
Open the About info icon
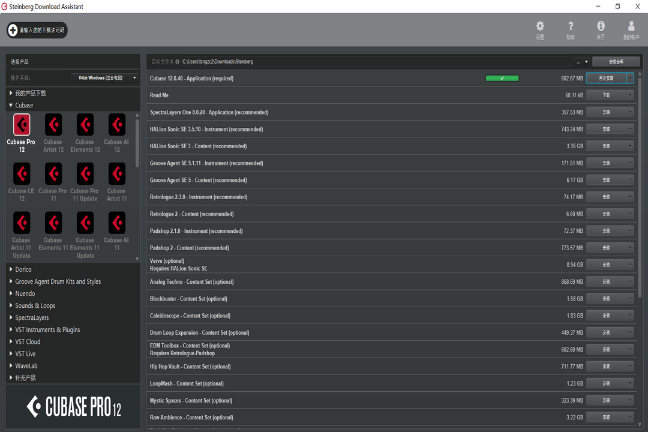[x=601, y=27]
